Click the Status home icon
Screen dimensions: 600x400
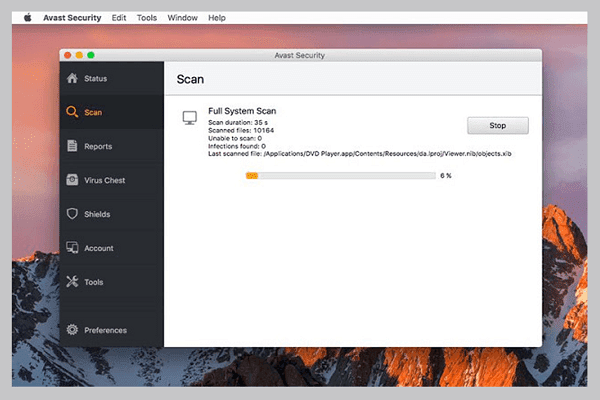(x=72, y=78)
